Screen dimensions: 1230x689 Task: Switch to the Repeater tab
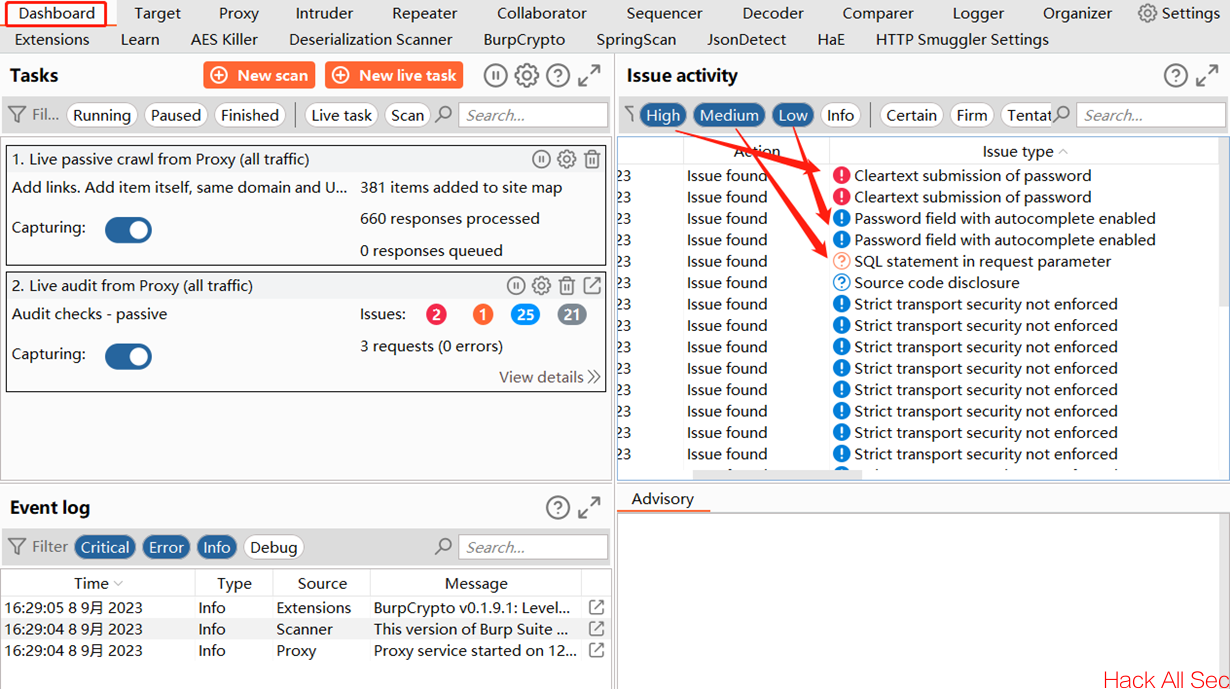424,13
